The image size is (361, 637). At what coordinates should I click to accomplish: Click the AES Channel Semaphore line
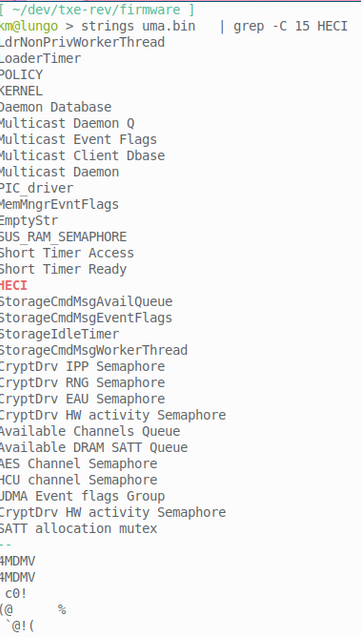coord(78,464)
